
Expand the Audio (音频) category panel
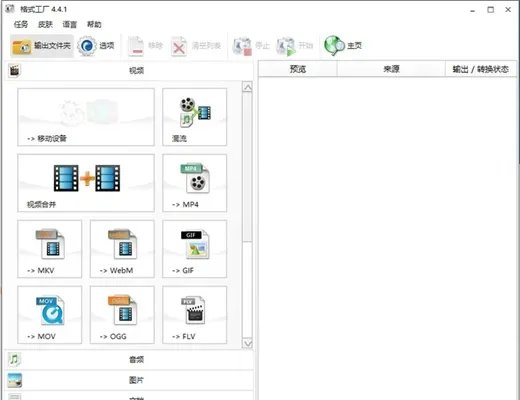(129, 359)
